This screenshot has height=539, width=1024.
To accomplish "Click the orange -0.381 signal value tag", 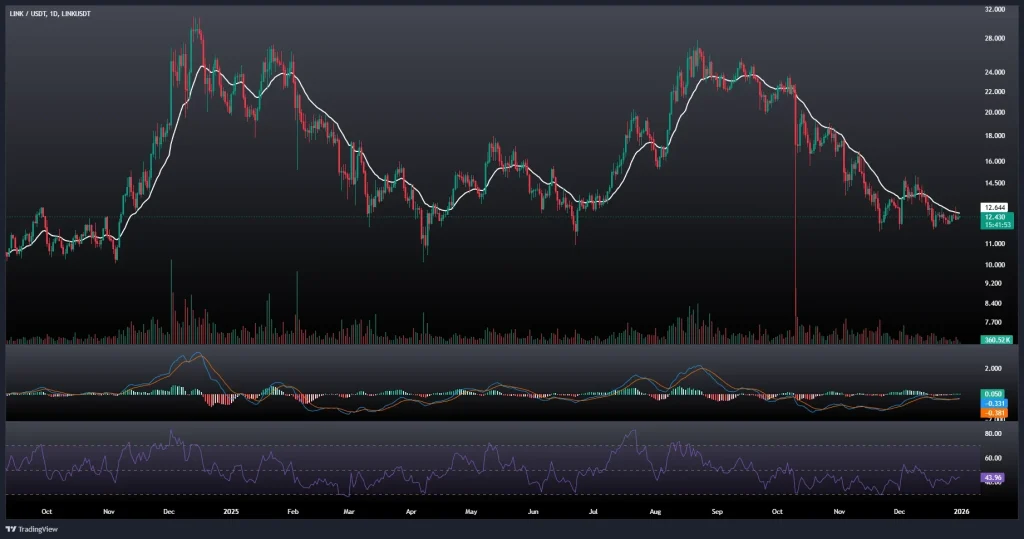I will coord(994,413).
